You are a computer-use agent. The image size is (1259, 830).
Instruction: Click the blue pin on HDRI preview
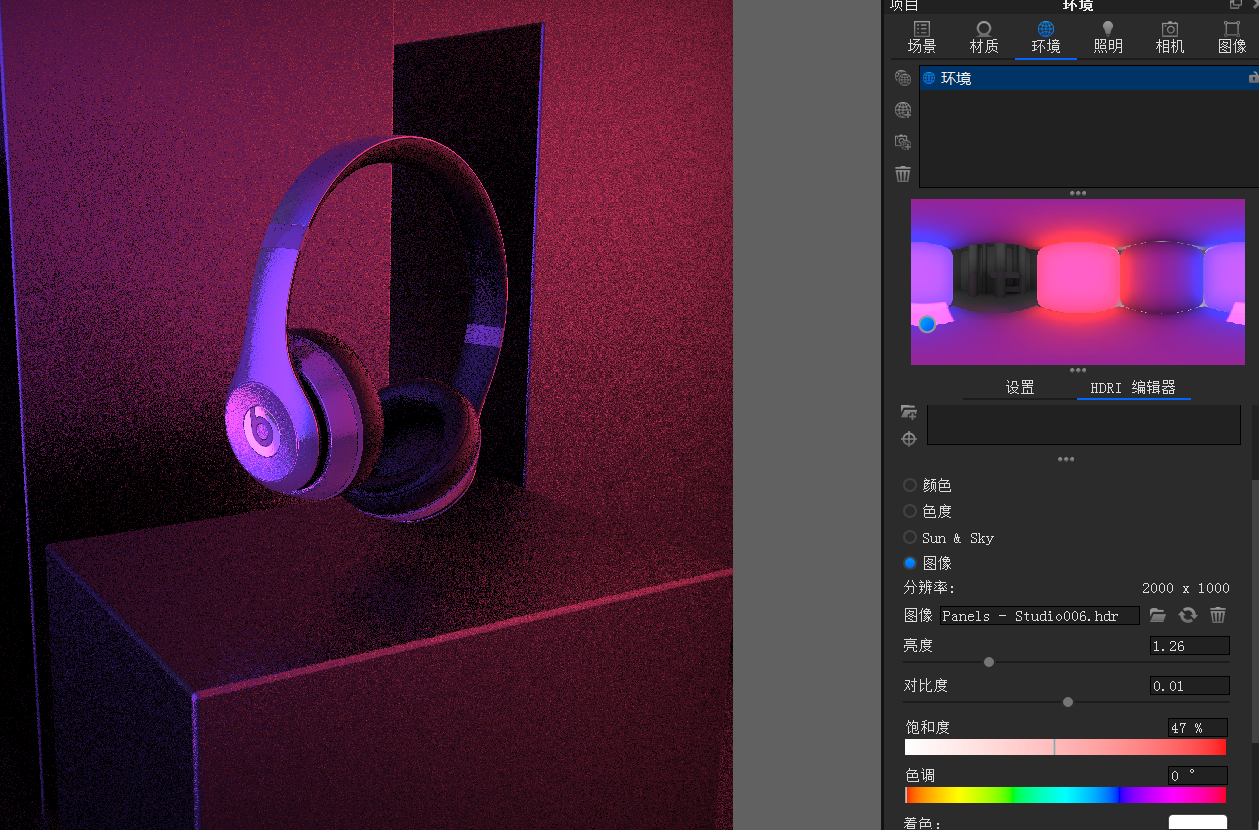click(x=927, y=324)
